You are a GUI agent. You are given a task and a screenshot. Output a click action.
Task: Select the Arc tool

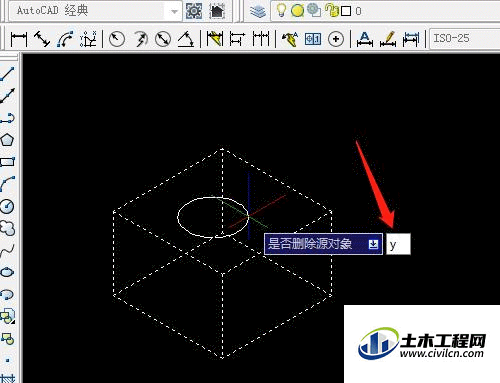pyautogui.click(x=7, y=184)
